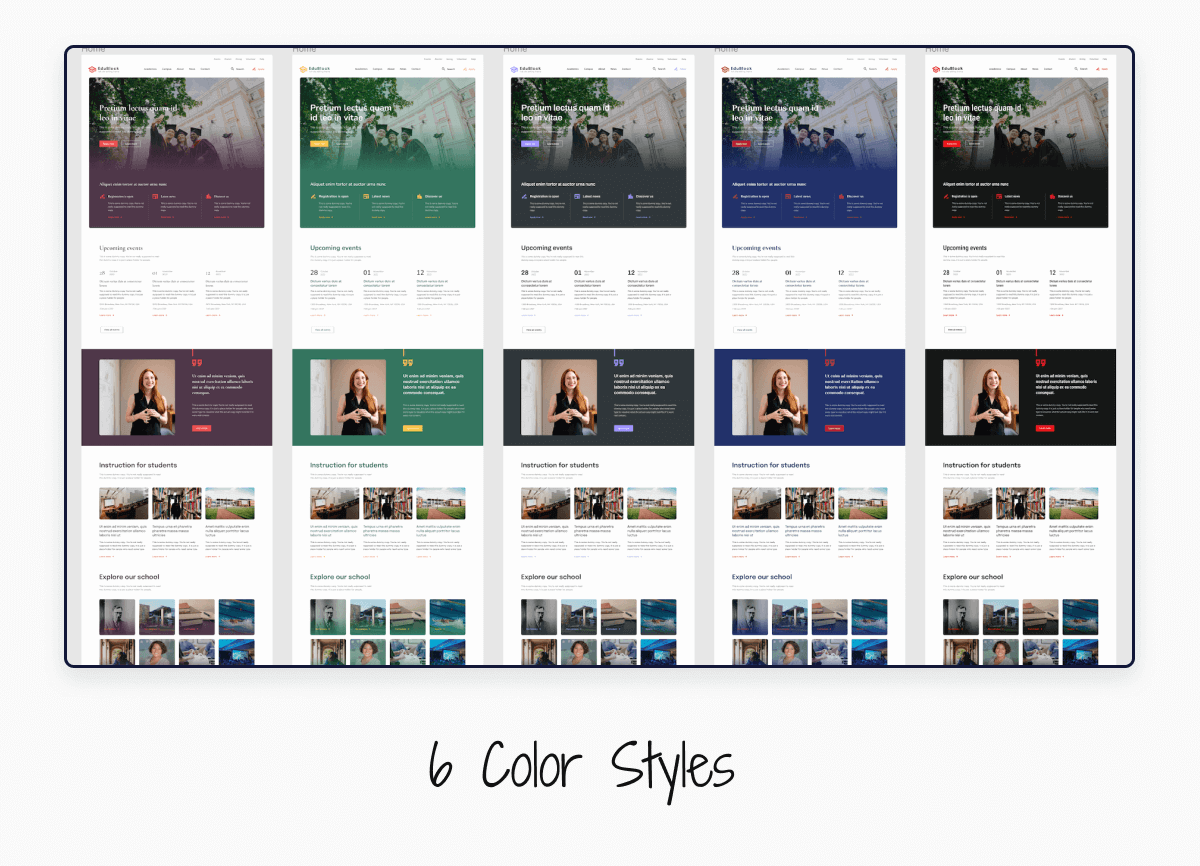Open Campus nav item in green mockup
Viewport: 1200px width, 866px height.
click(378, 69)
